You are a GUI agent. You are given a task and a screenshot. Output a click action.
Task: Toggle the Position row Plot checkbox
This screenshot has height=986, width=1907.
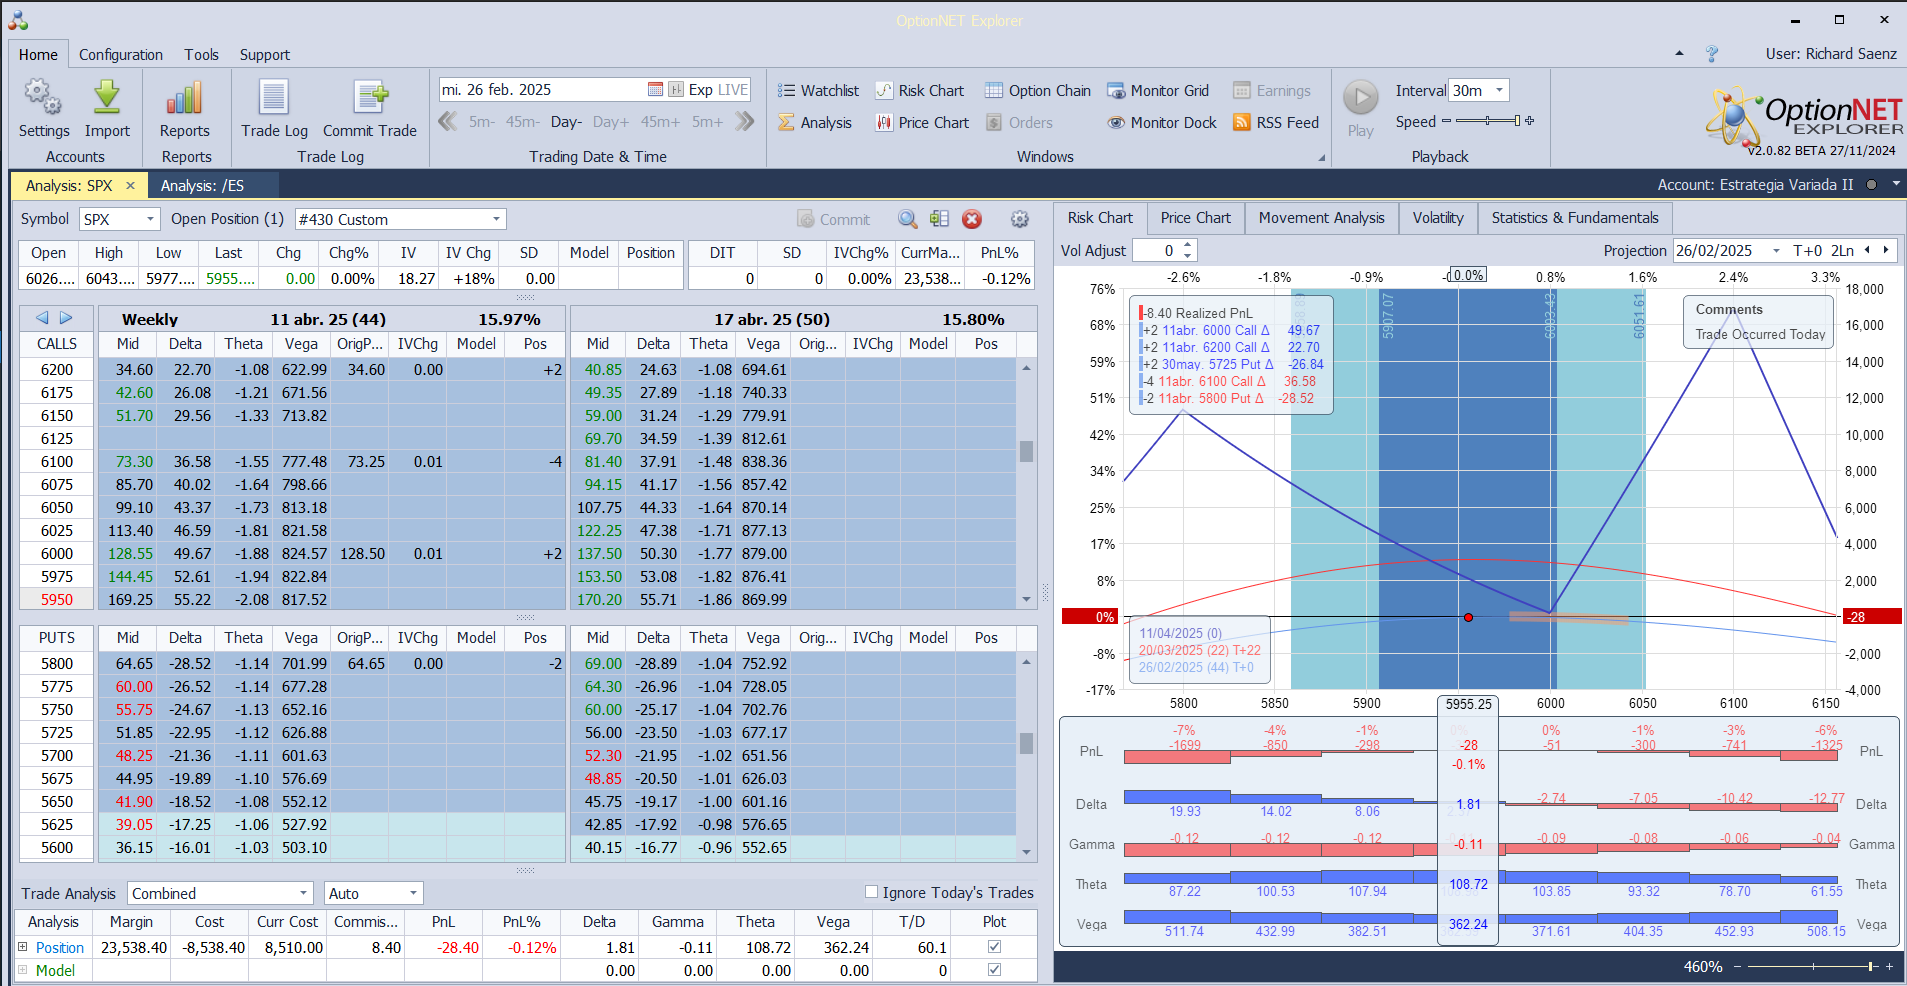point(994,946)
